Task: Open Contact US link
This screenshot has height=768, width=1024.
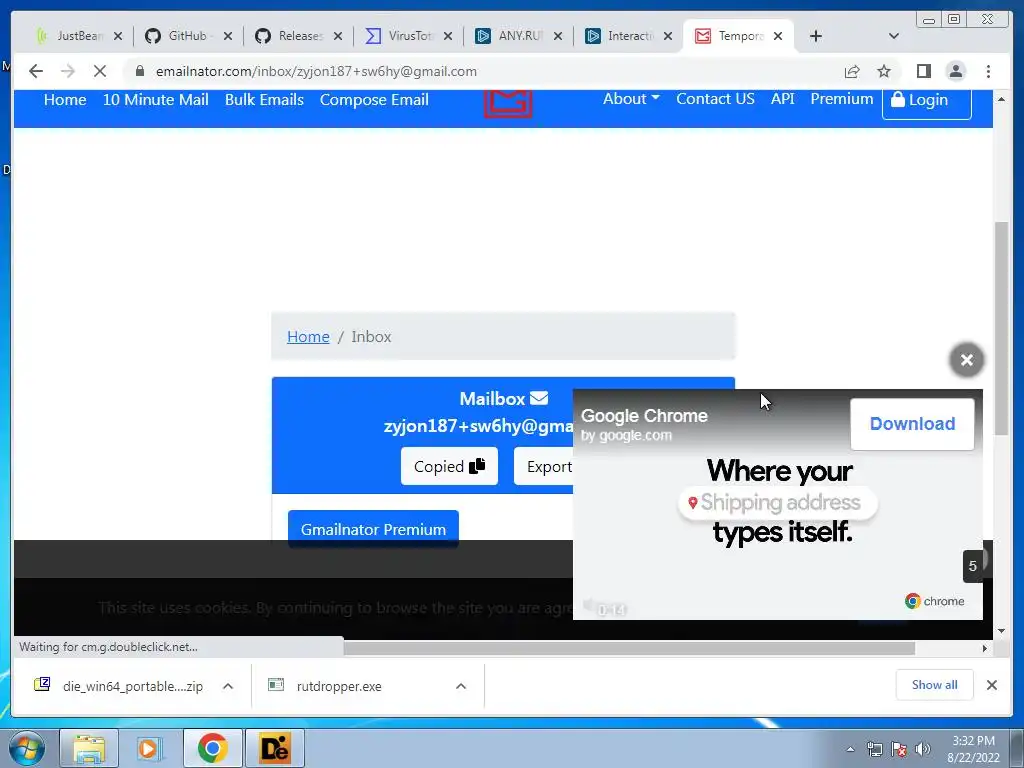Action: click(x=715, y=99)
